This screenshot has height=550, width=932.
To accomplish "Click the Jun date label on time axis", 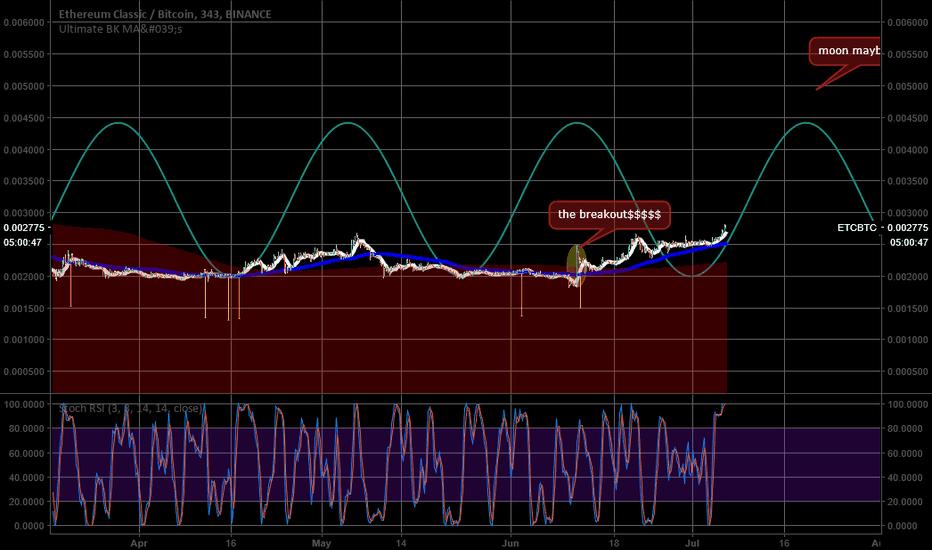I will coord(511,543).
